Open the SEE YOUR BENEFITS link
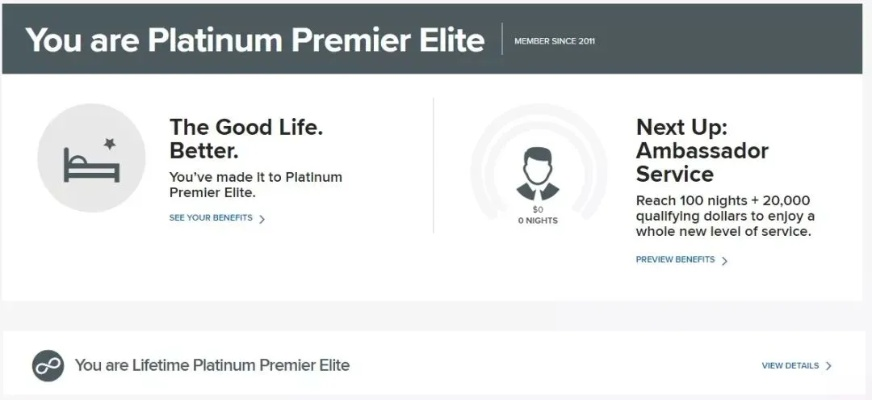 [x=211, y=218]
